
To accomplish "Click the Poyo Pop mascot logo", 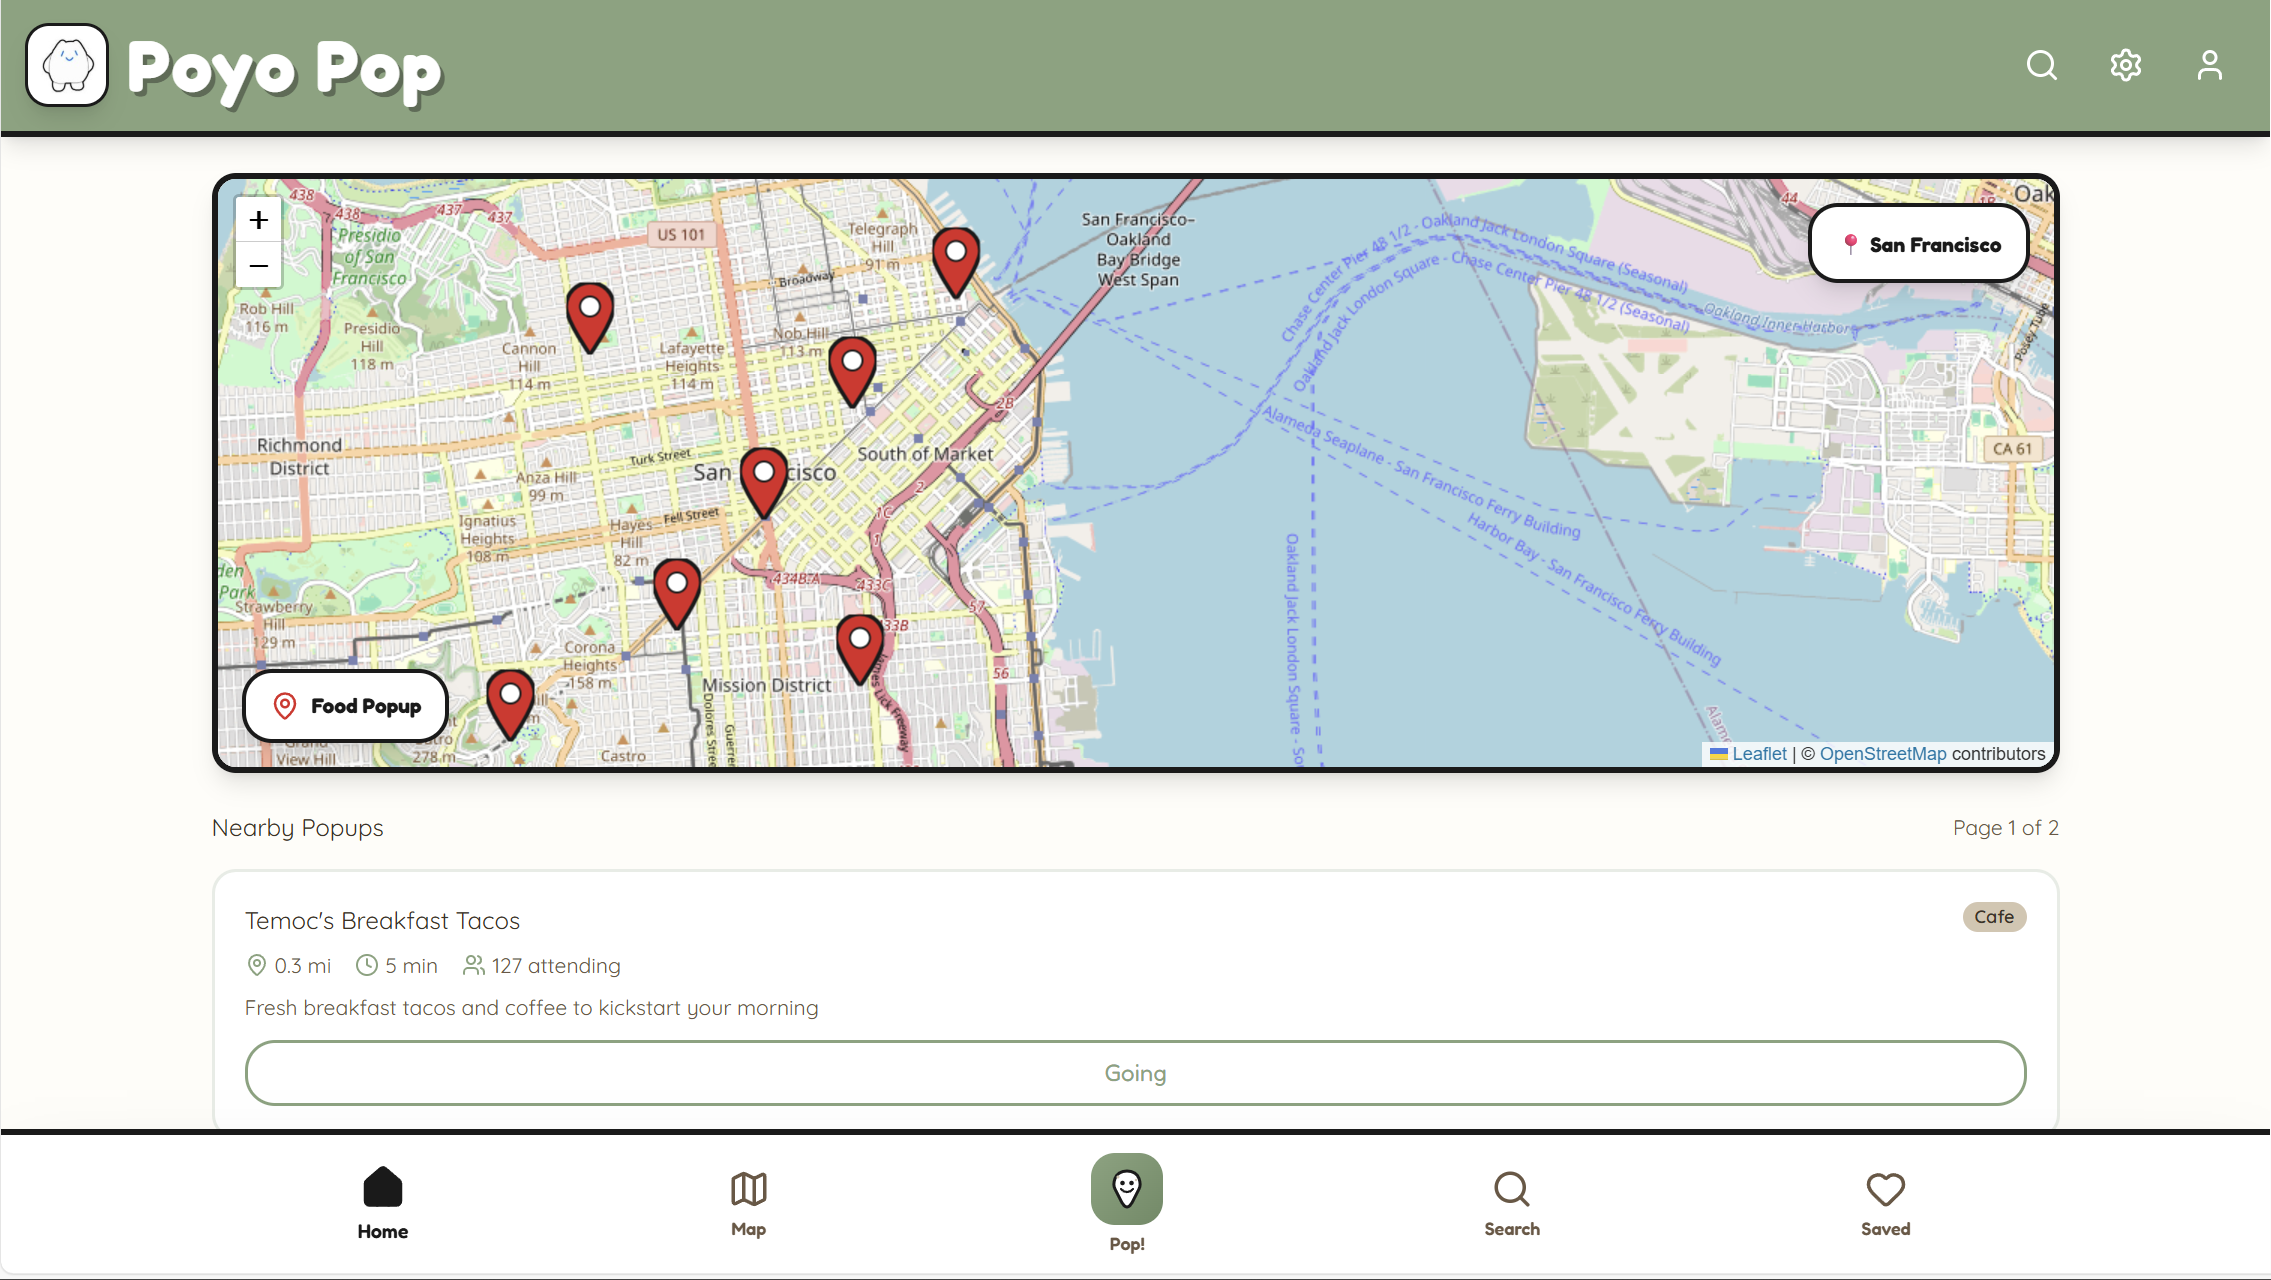I will (x=67, y=66).
